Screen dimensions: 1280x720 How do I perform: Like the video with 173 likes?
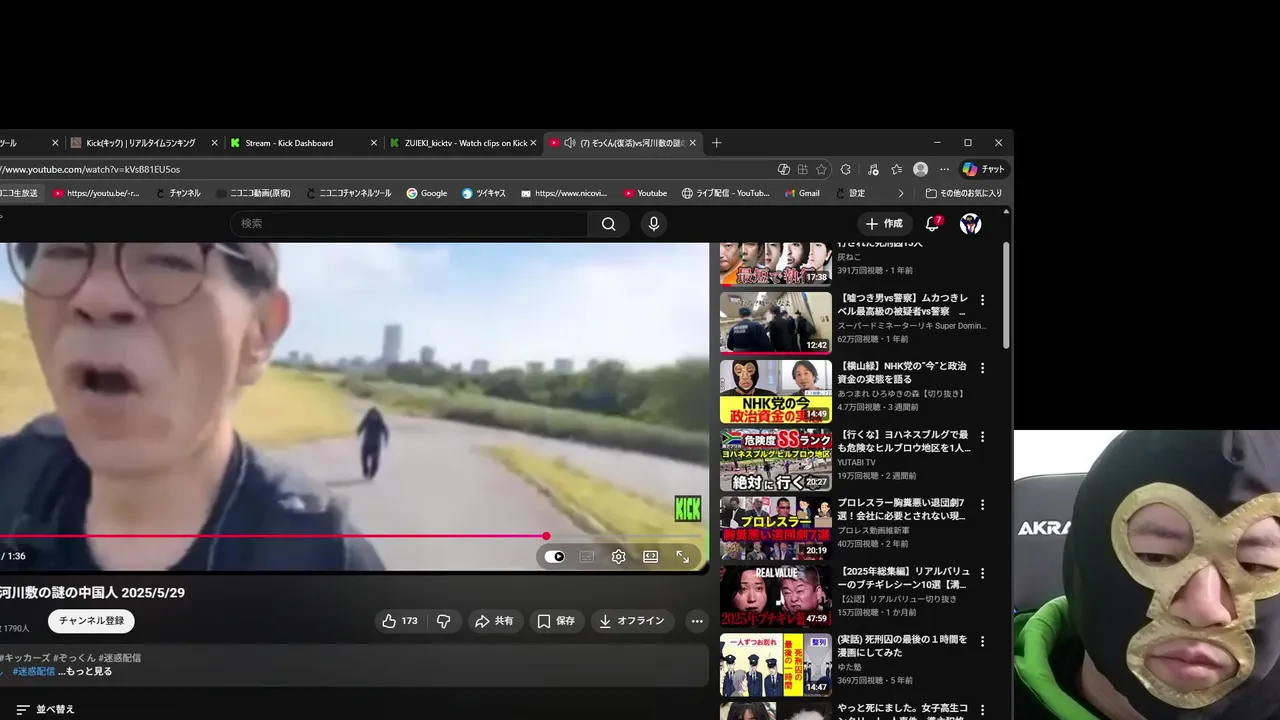click(399, 621)
